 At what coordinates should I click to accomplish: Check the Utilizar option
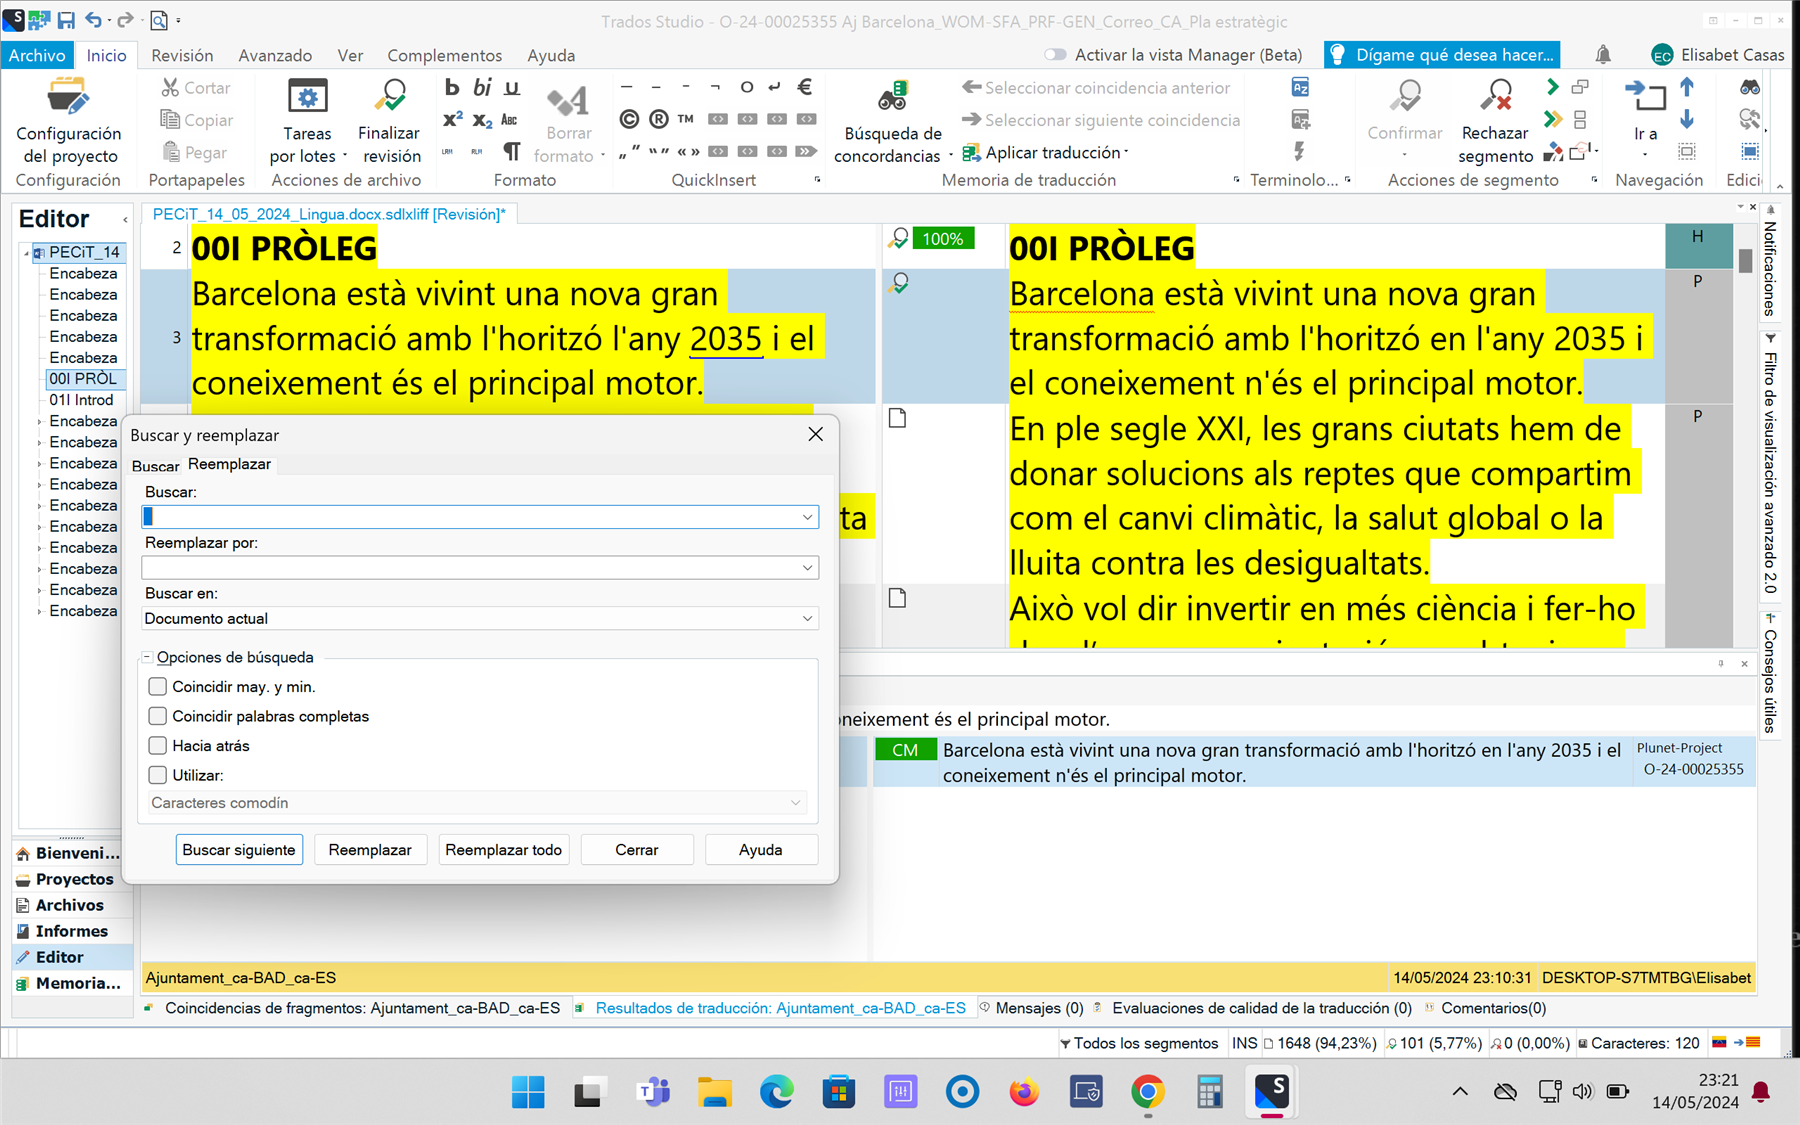tap(157, 775)
